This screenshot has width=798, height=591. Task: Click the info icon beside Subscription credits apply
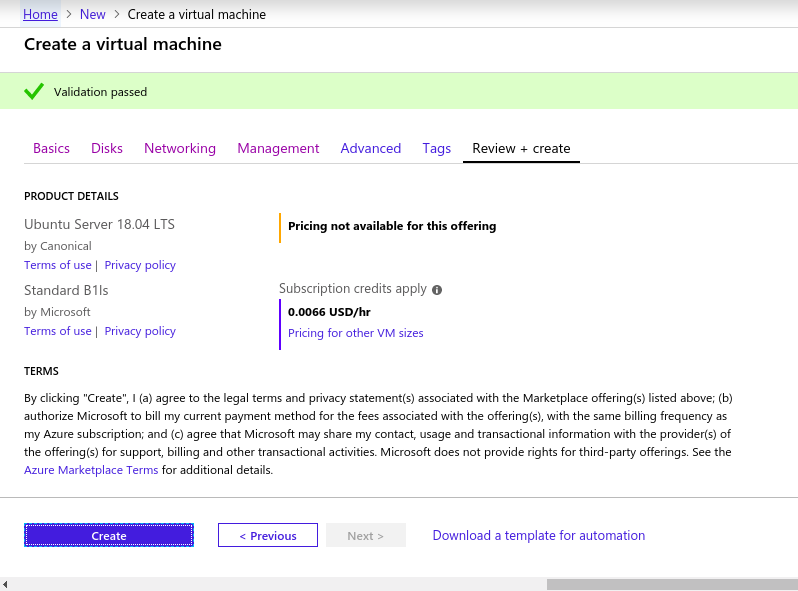(437, 290)
